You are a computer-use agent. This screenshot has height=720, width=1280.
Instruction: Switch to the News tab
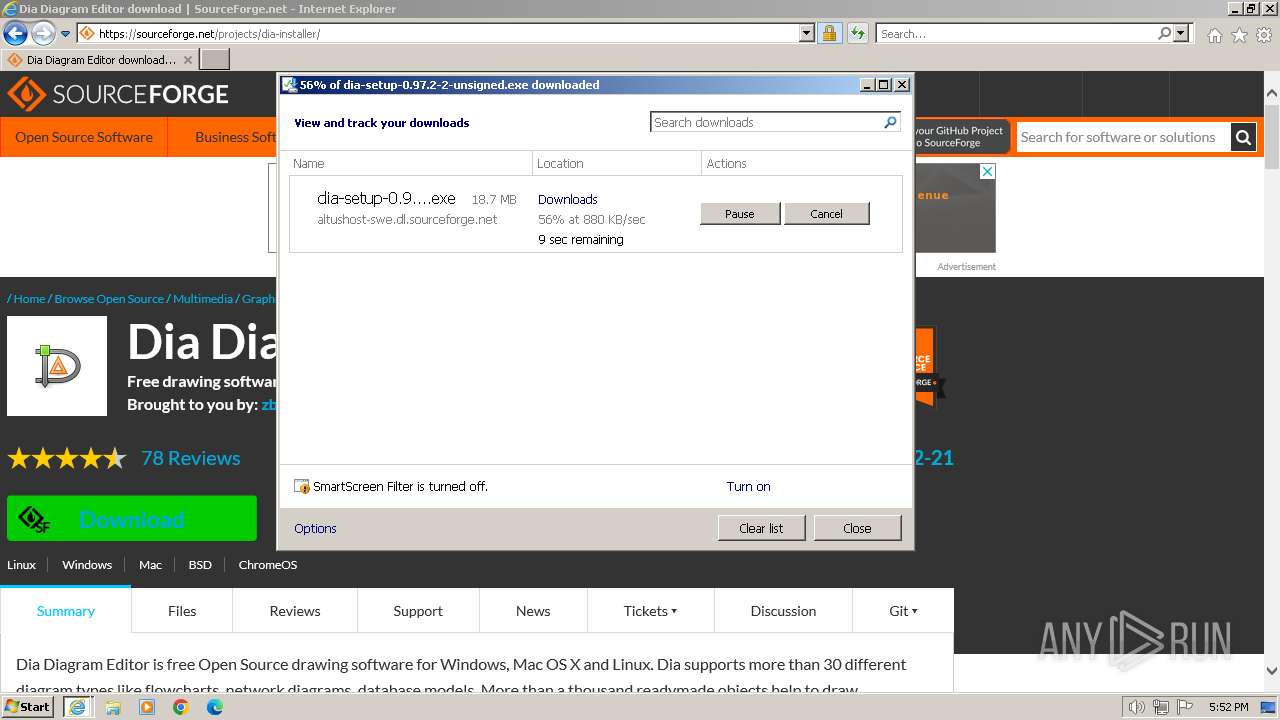[533, 611]
